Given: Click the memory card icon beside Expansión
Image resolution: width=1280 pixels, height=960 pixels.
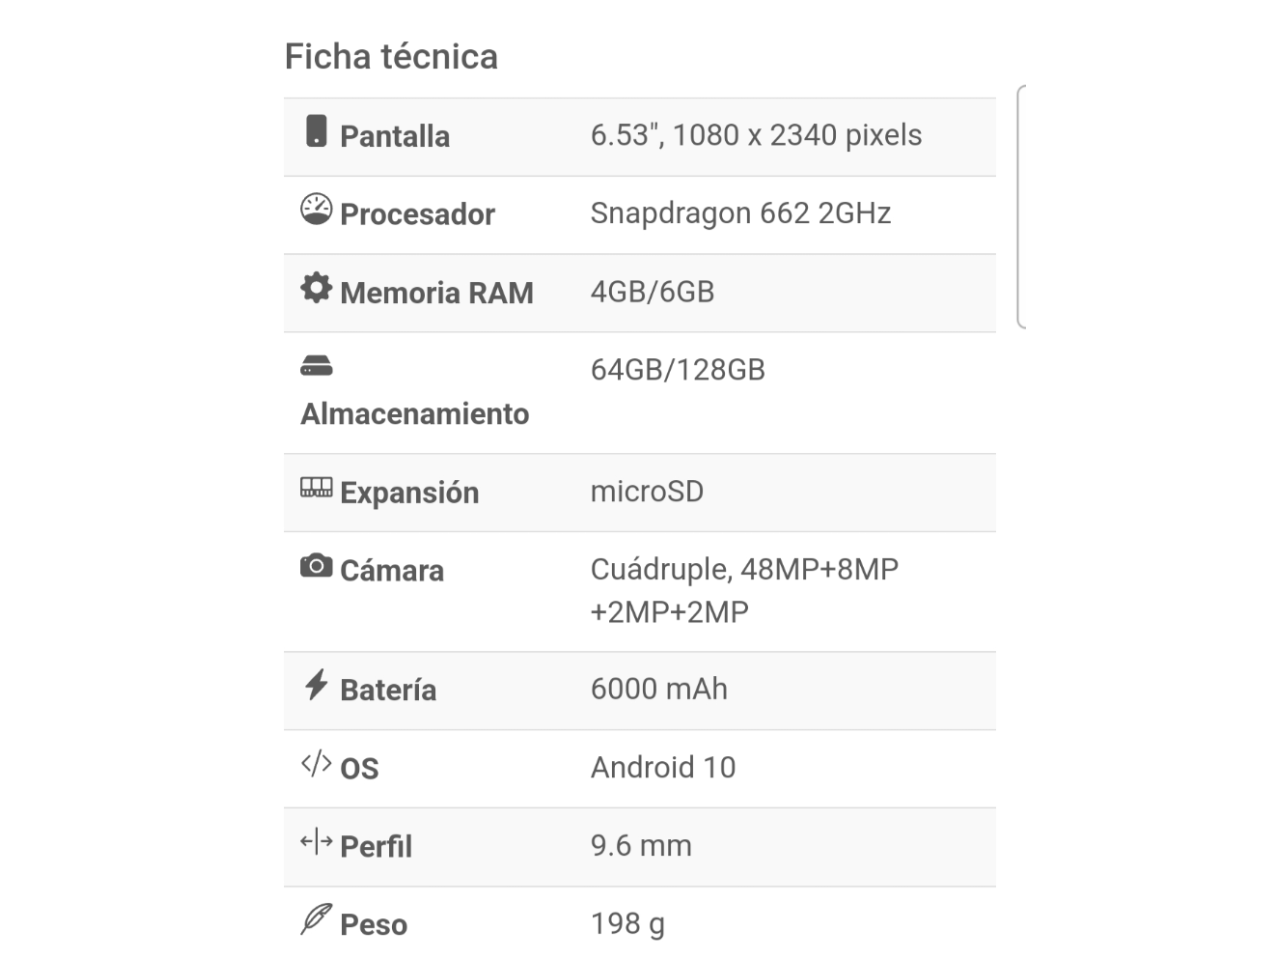Looking at the screenshot, I should point(316,487).
